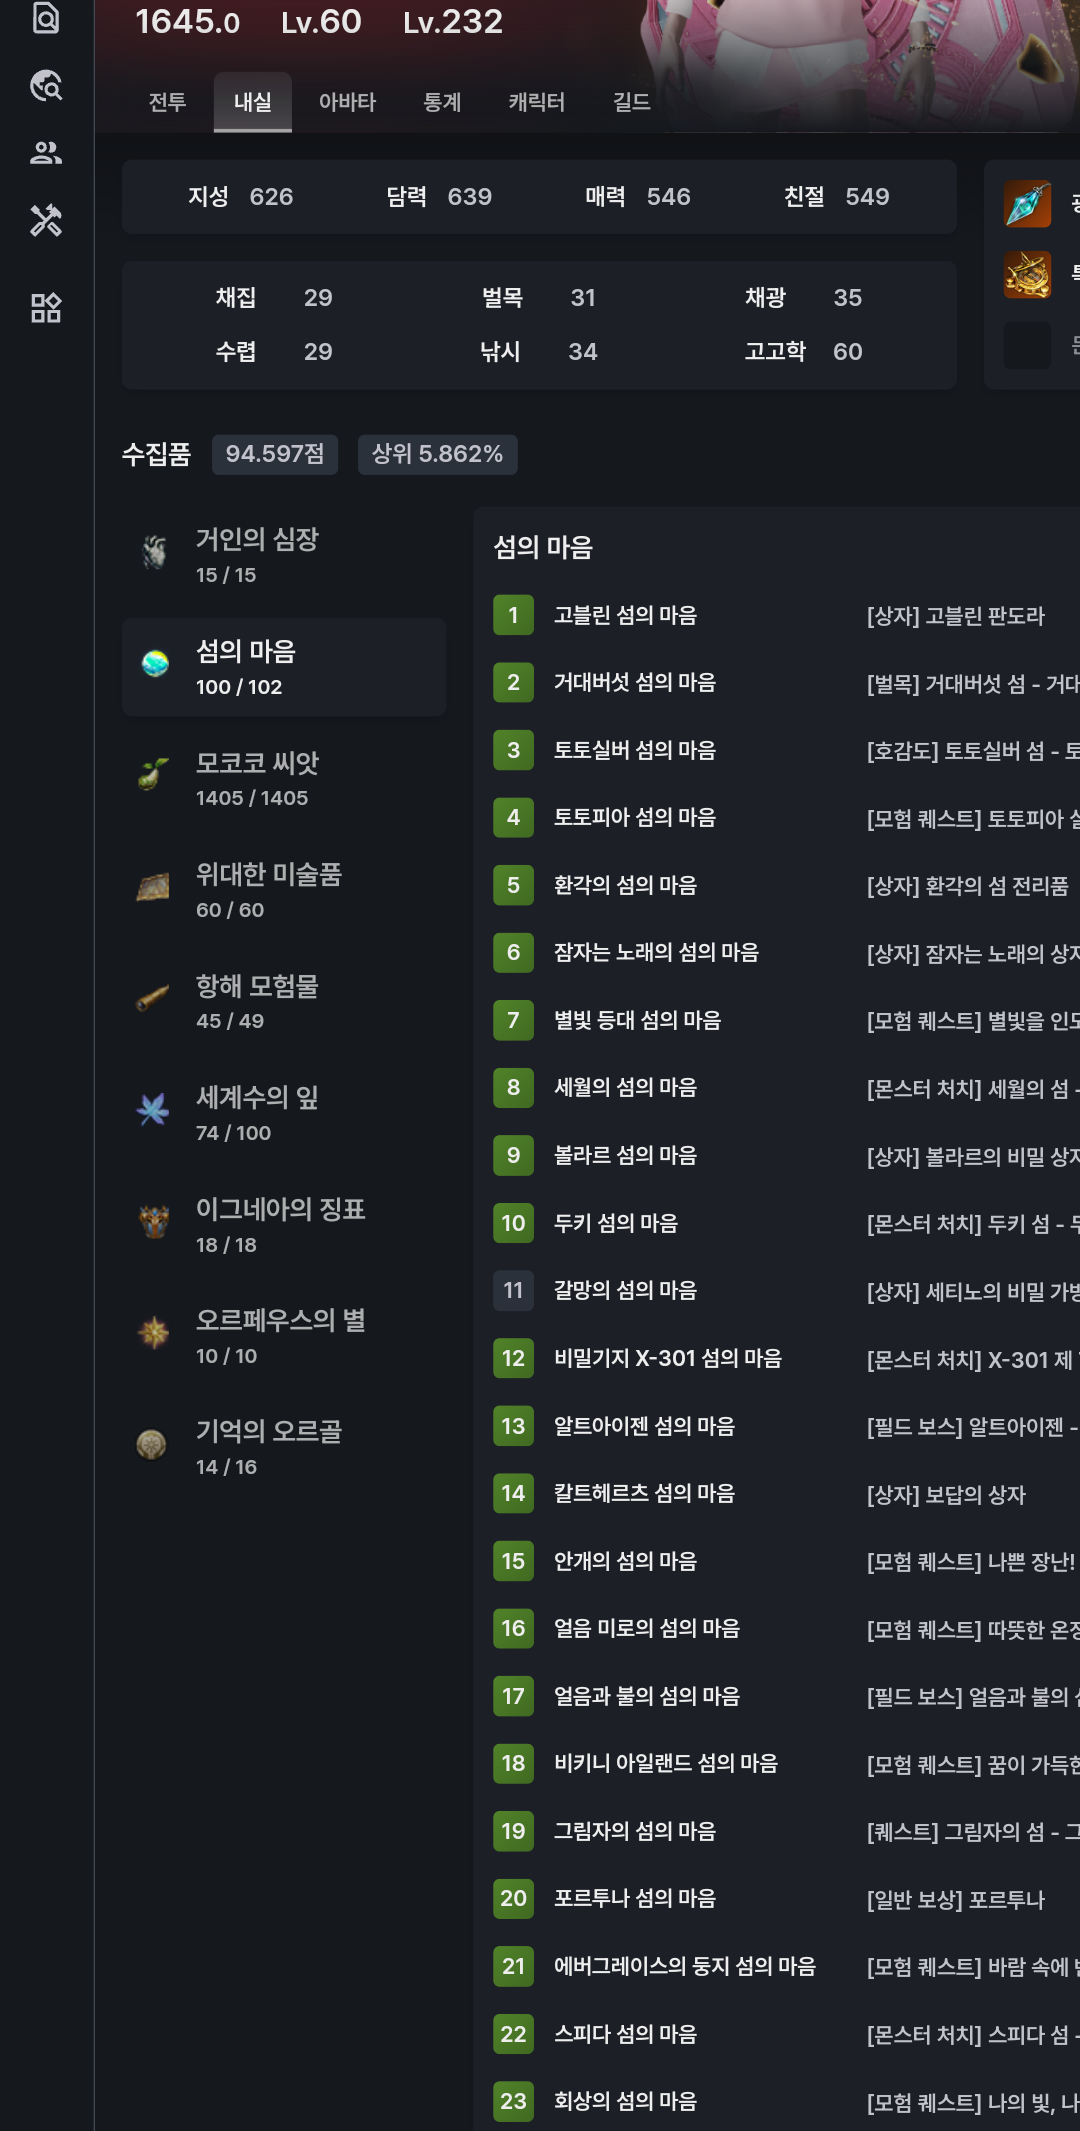Click the golden compass item icon

point(1027,274)
